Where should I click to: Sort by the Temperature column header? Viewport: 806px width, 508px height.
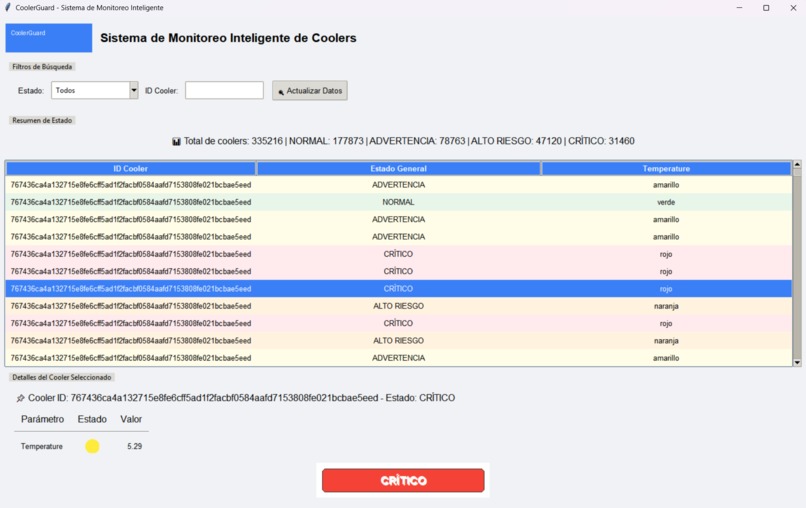[x=666, y=168]
